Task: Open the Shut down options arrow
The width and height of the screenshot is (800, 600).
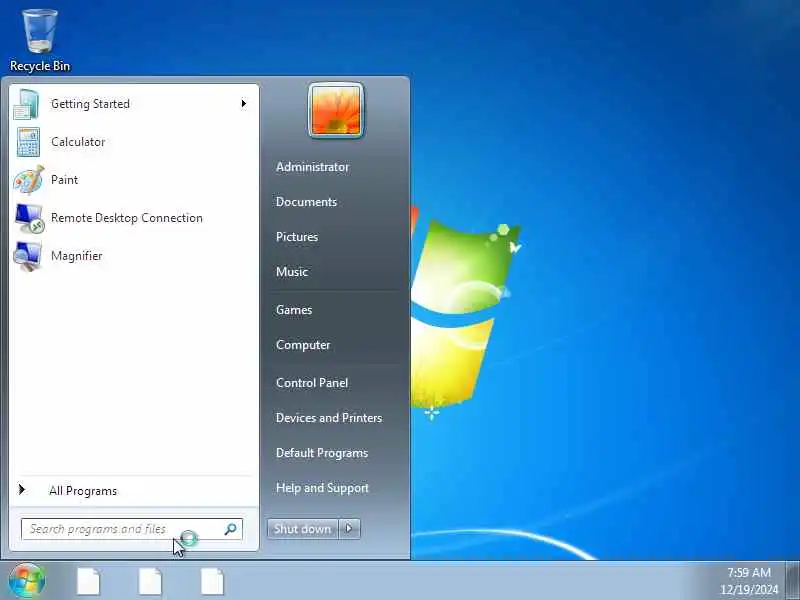Action: pyautogui.click(x=349, y=529)
